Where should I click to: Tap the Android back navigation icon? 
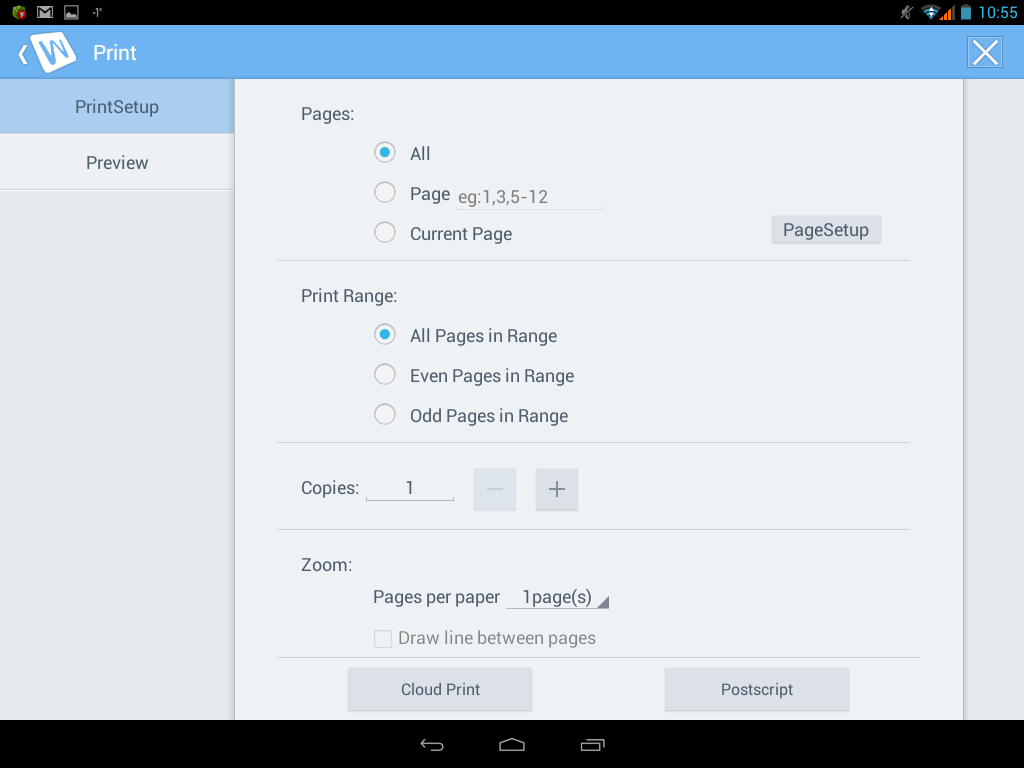tap(432, 744)
